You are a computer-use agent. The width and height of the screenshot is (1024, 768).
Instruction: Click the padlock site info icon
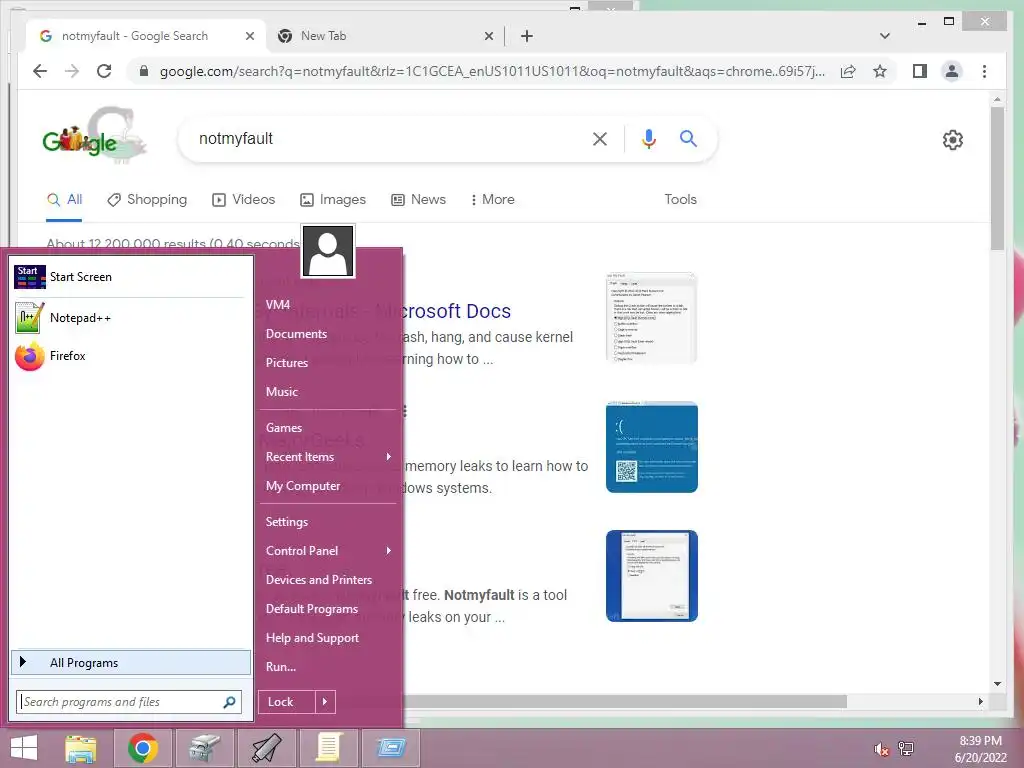(144, 71)
